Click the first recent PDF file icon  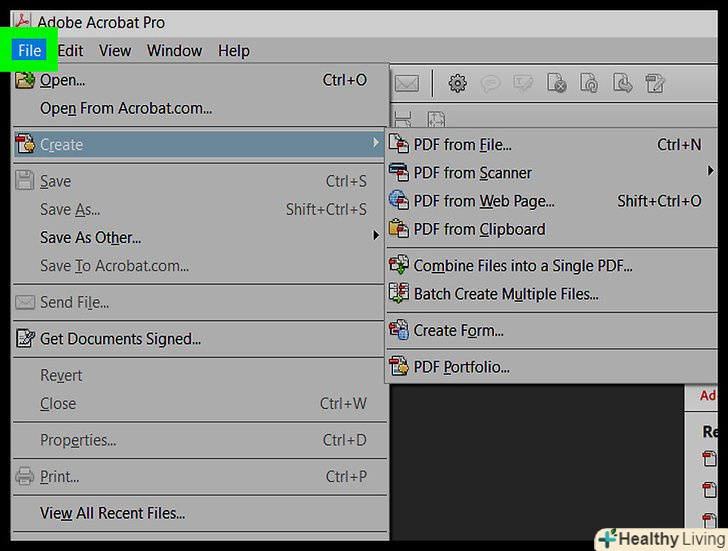coord(709,458)
